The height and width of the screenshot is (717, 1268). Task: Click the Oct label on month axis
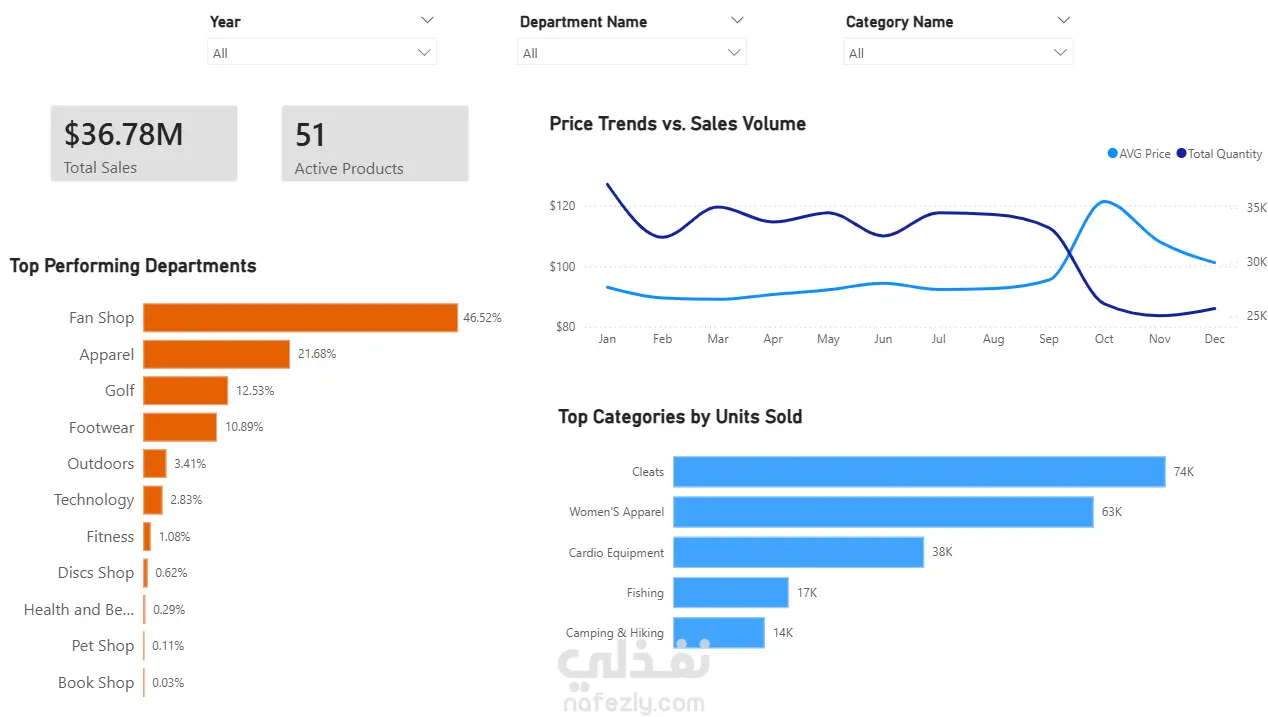(x=1104, y=339)
